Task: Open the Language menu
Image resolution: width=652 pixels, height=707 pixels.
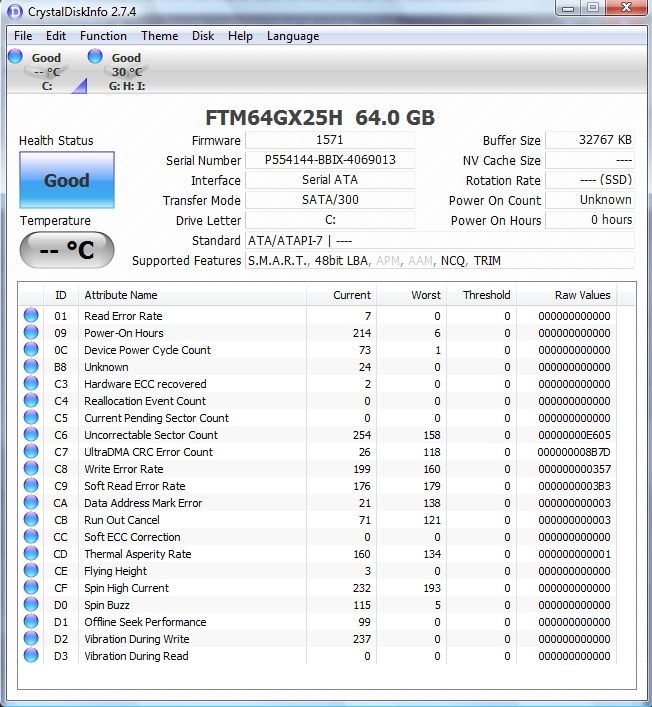Action: pos(293,36)
